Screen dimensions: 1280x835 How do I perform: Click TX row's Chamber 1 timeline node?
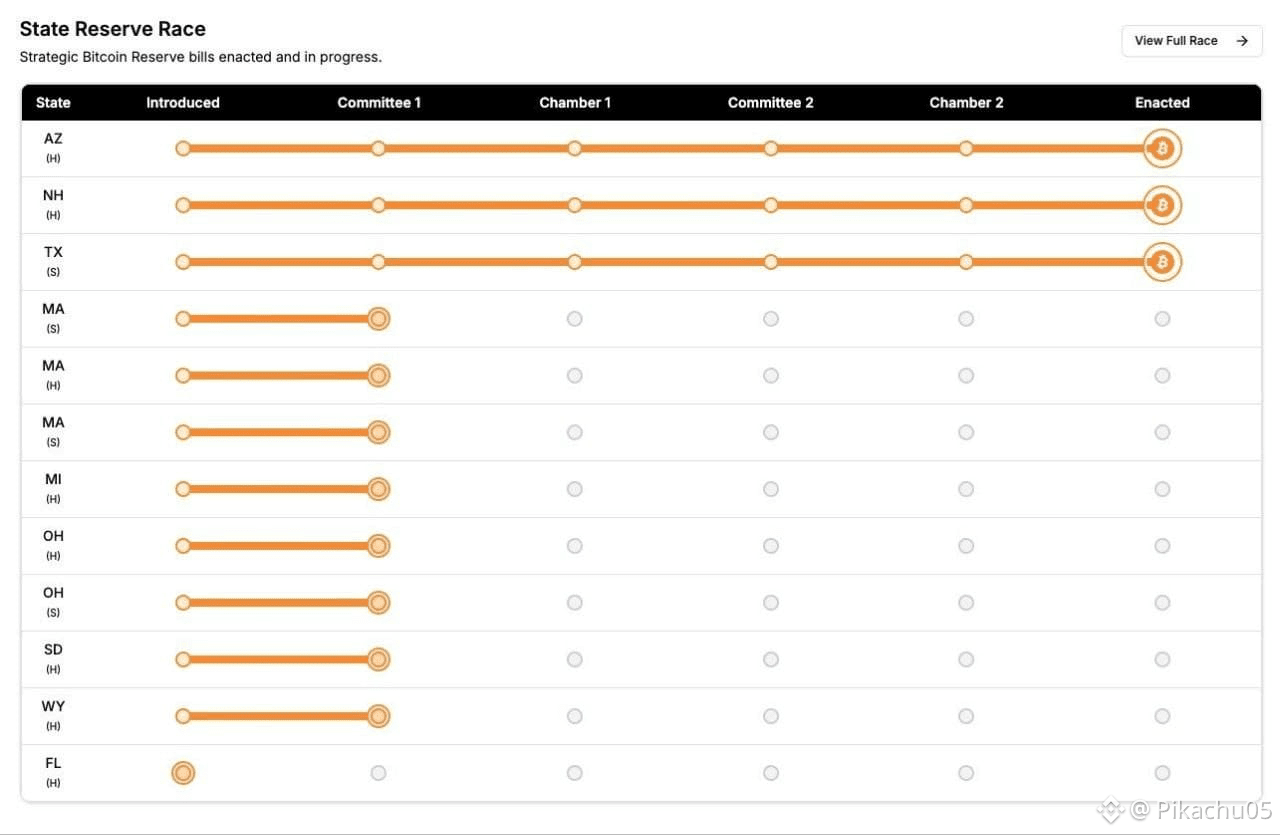[574, 262]
